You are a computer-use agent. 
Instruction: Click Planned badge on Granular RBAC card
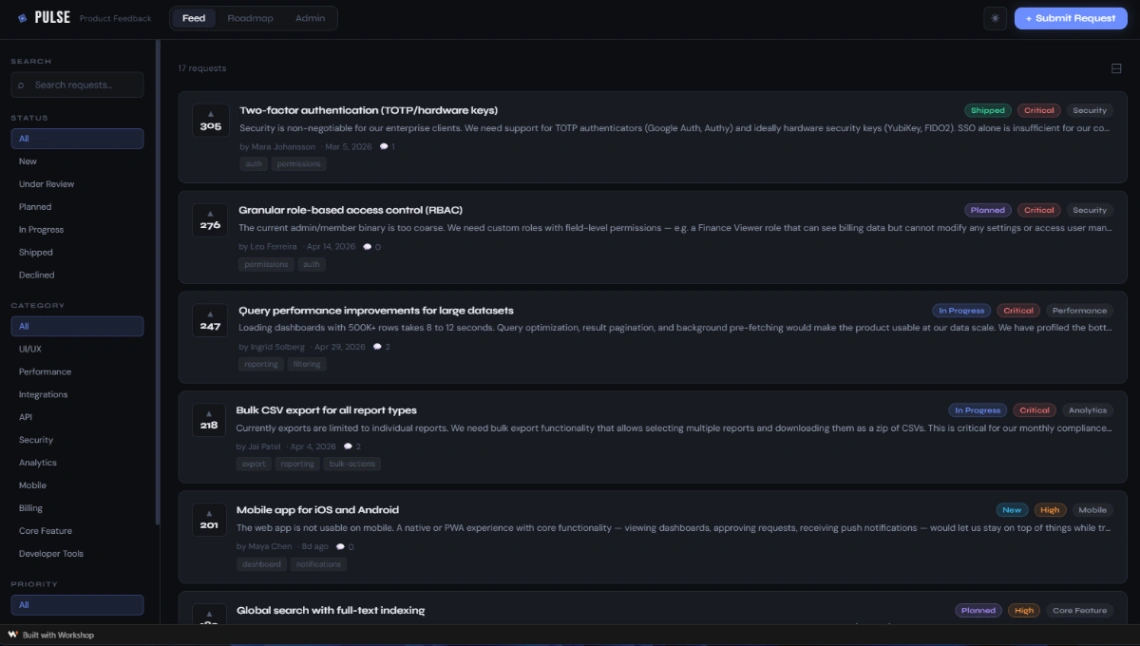pyautogui.click(x=987, y=210)
